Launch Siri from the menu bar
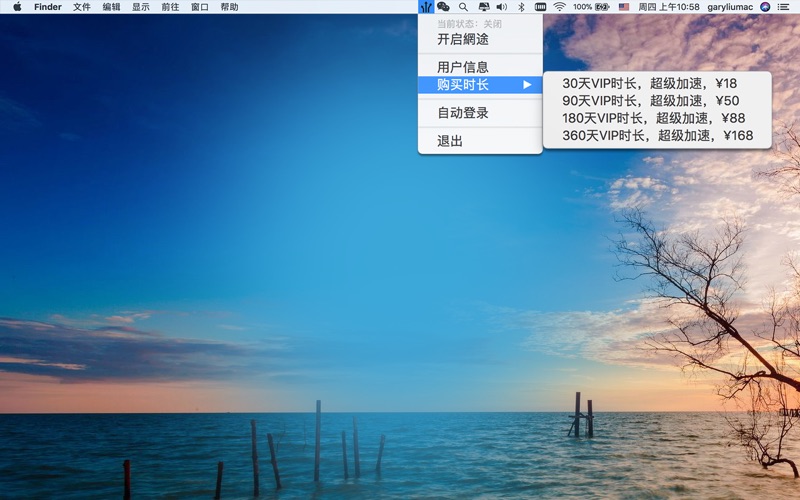This screenshot has height=500, width=800. 764,7
